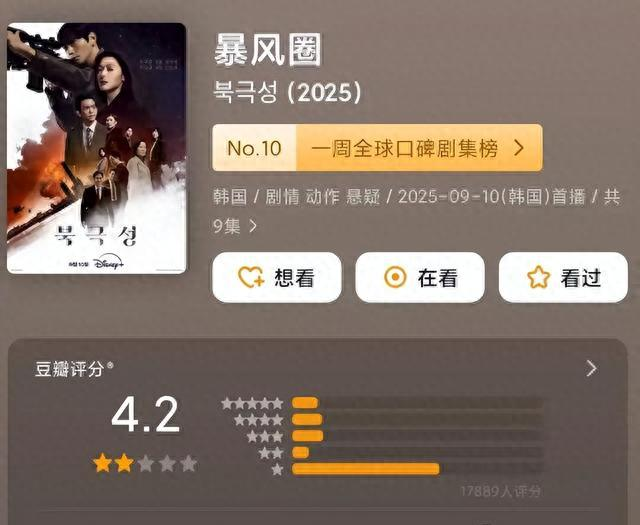
Task: Tap the five-star row icon
Action: (x=252, y=403)
